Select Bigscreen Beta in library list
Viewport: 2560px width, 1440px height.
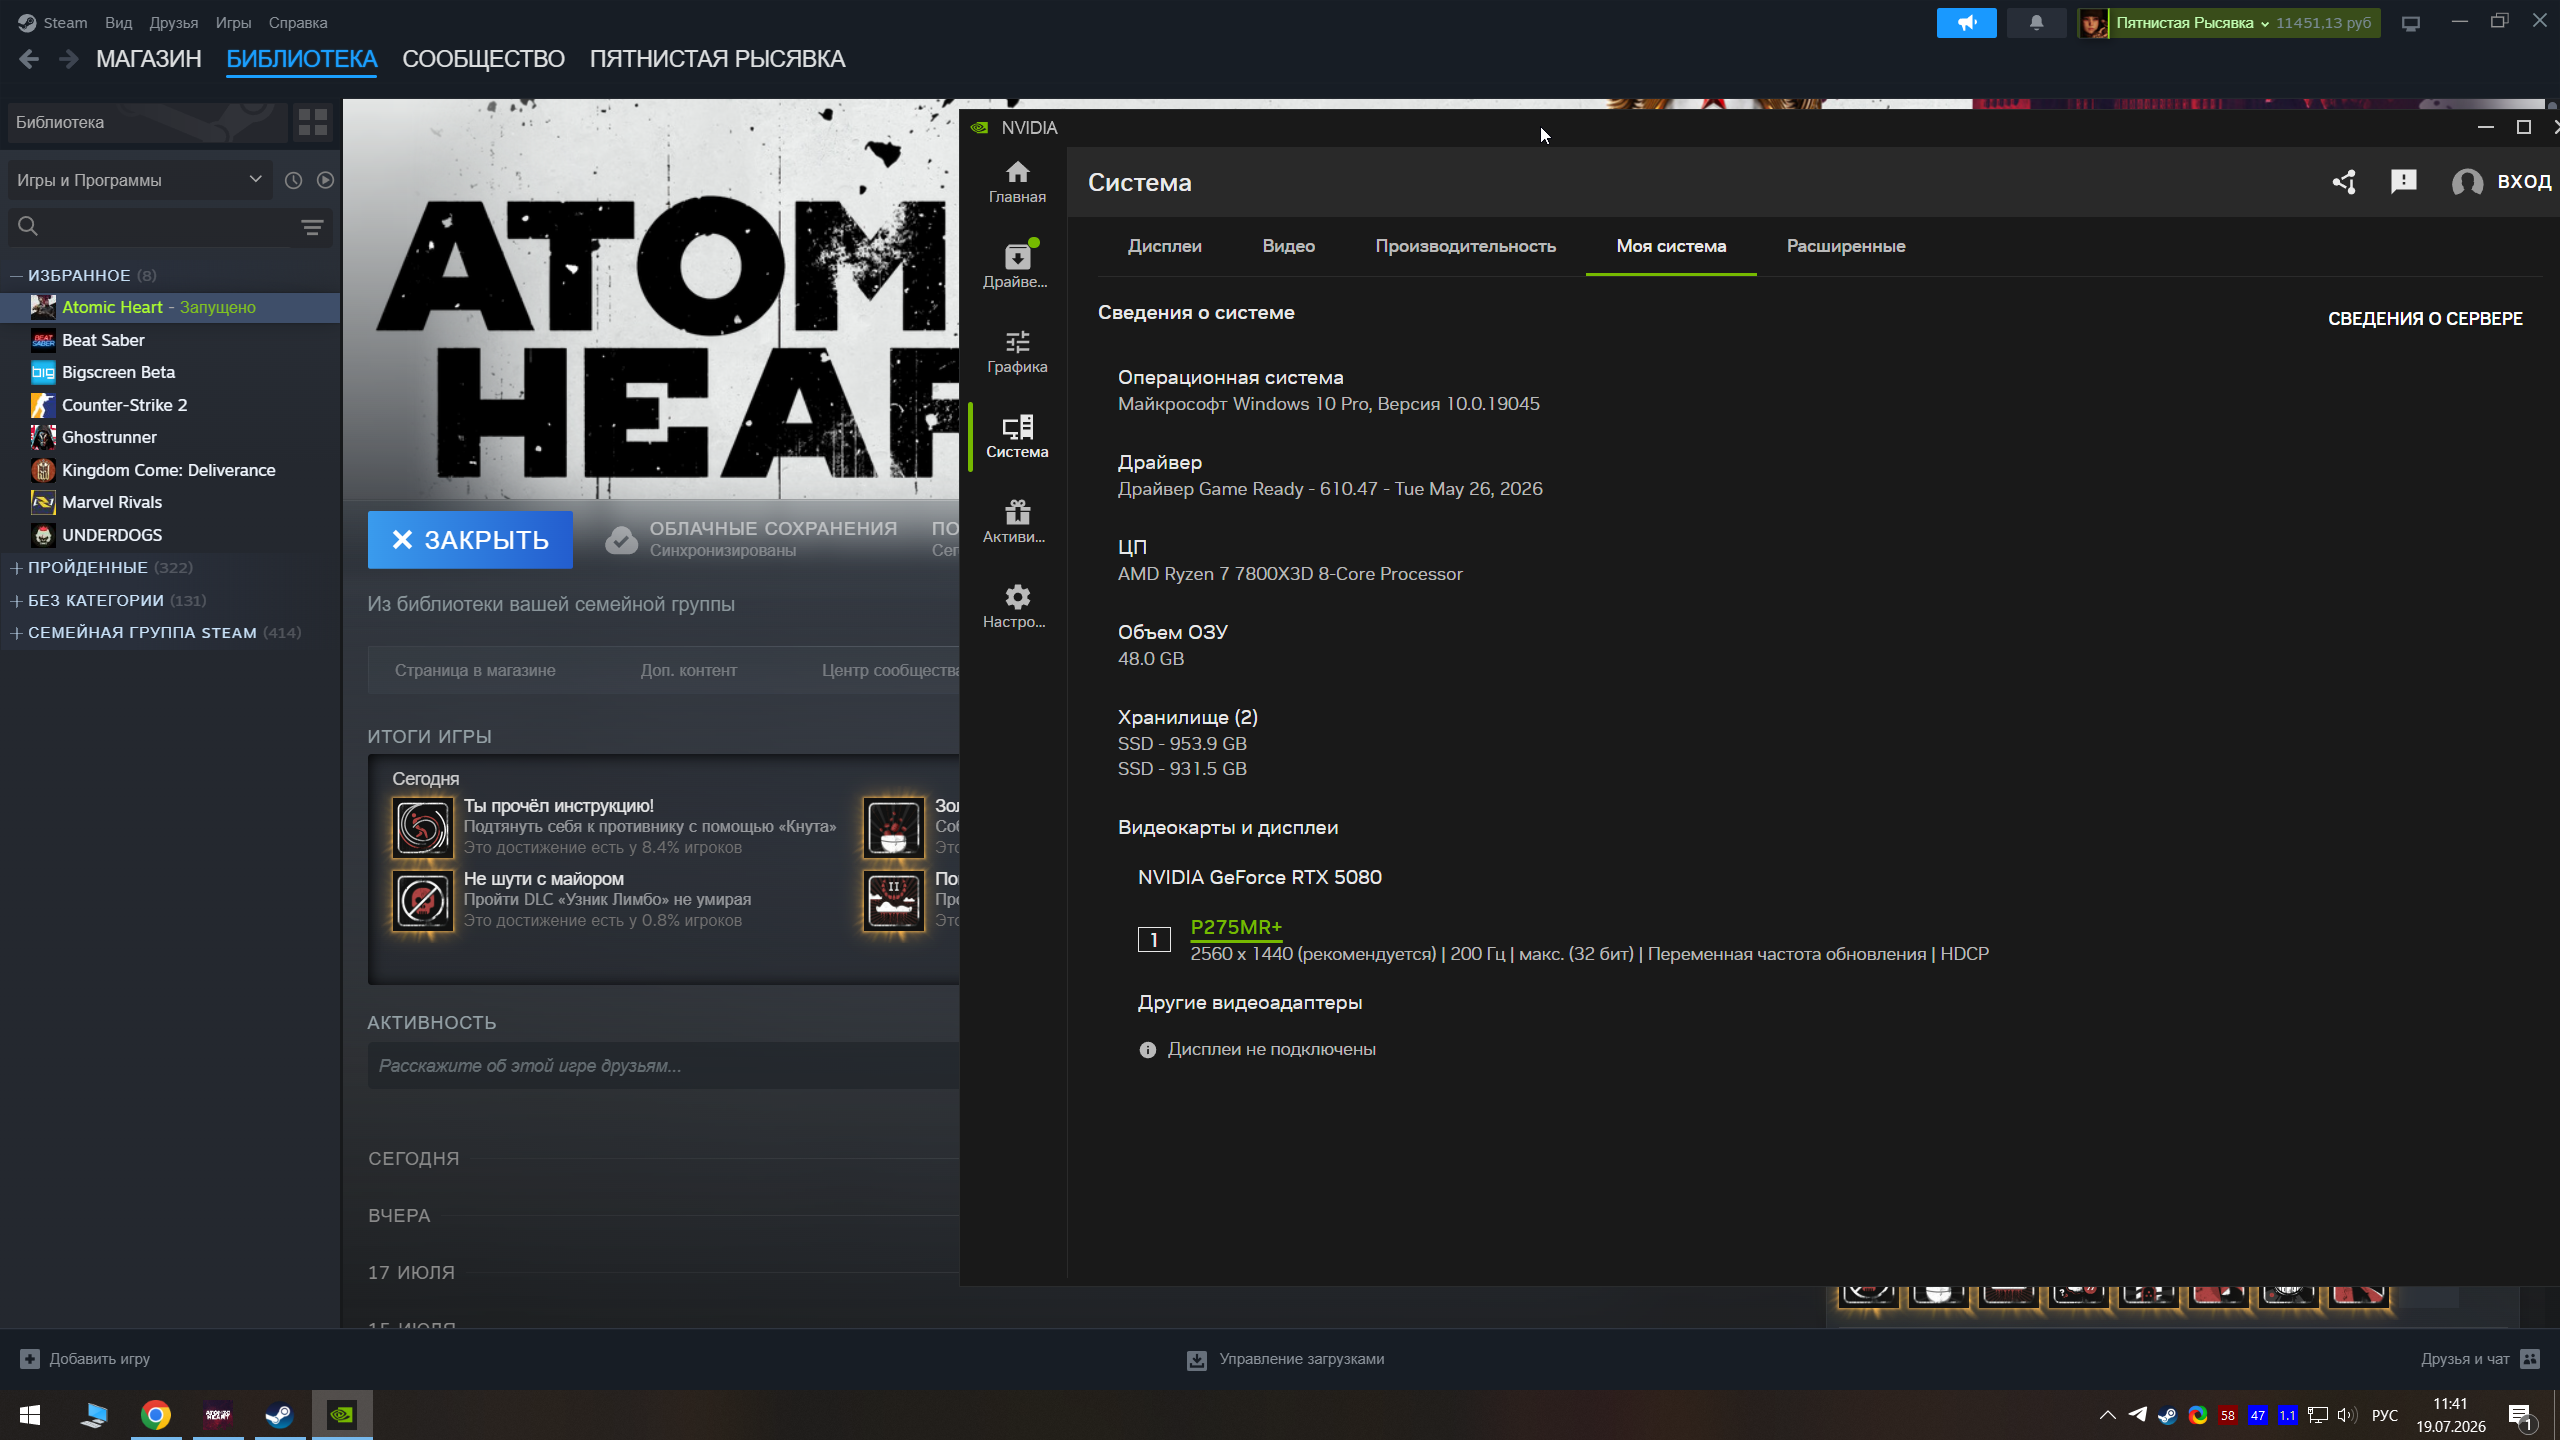coord(170,372)
